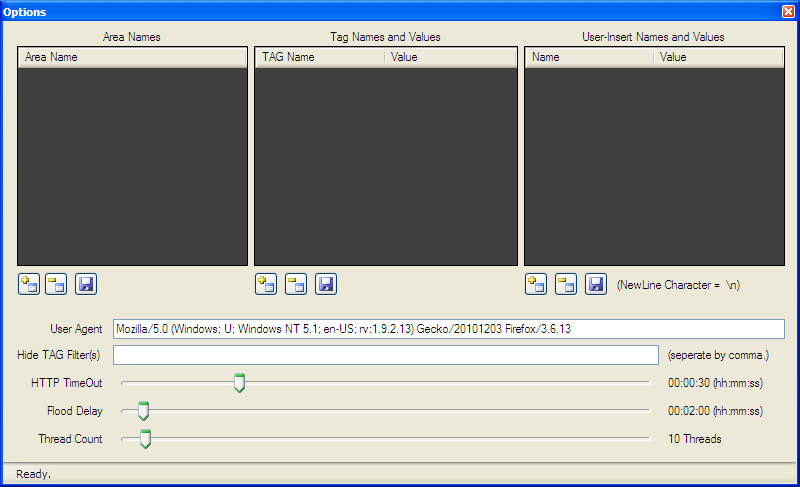Click the add icon under Area Names
Viewport: 800px width, 487px height.
[x=28, y=284]
